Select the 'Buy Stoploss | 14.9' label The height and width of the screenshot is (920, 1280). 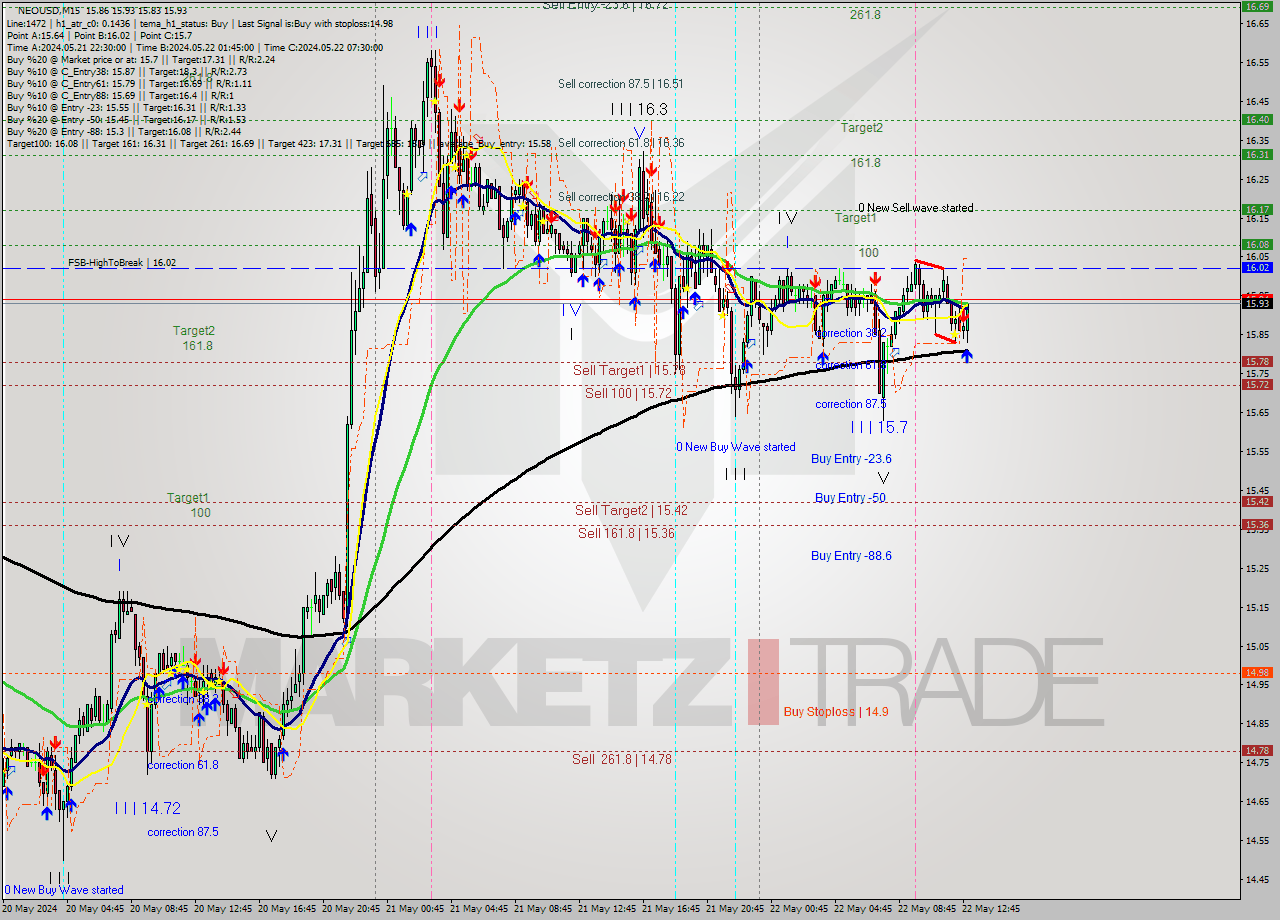(x=835, y=712)
